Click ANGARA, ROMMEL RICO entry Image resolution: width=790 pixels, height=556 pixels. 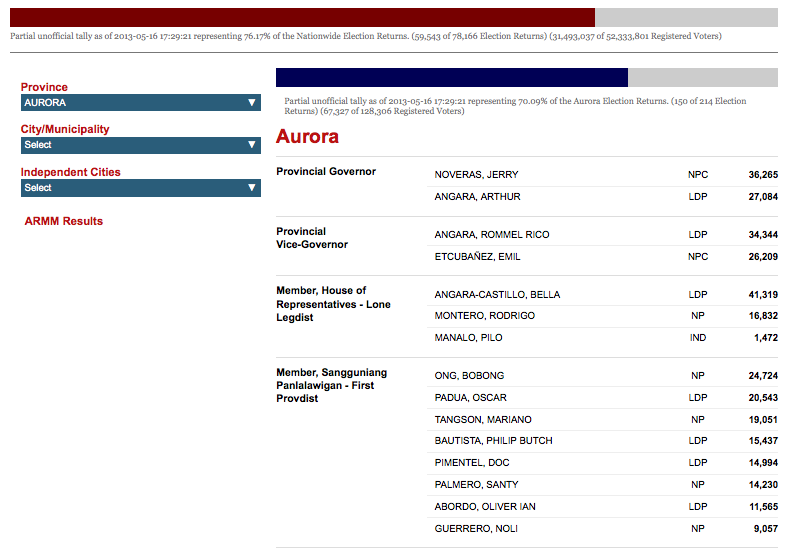click(491, 235)
